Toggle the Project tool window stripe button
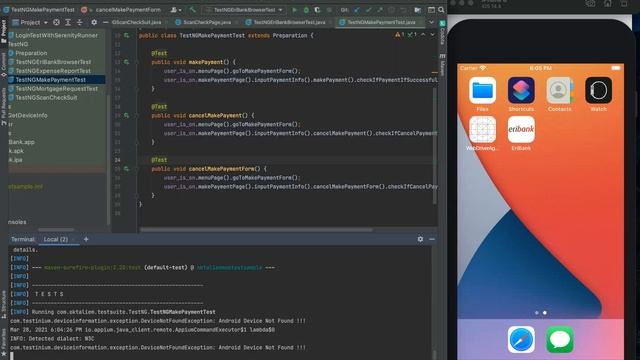This screenshot has height=360, width=640. point(4,31)
